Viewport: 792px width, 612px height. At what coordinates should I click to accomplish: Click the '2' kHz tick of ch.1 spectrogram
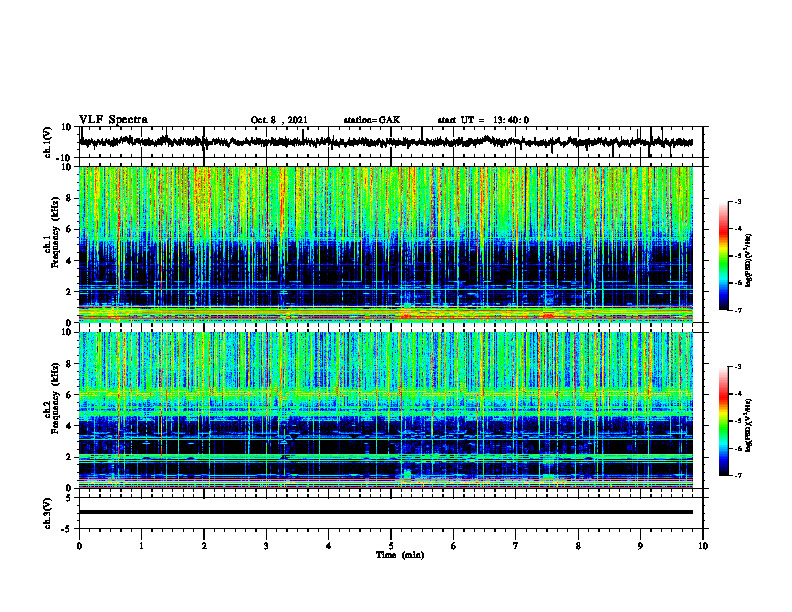(x=69, y=292)
